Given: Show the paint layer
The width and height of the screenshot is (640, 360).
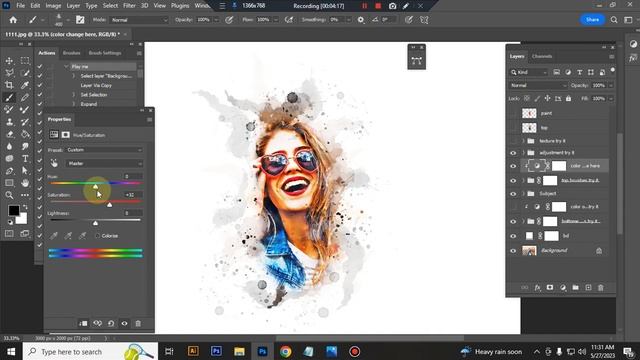Looking at the screenshot, I should pyautogui.click(x=513, y=113).
